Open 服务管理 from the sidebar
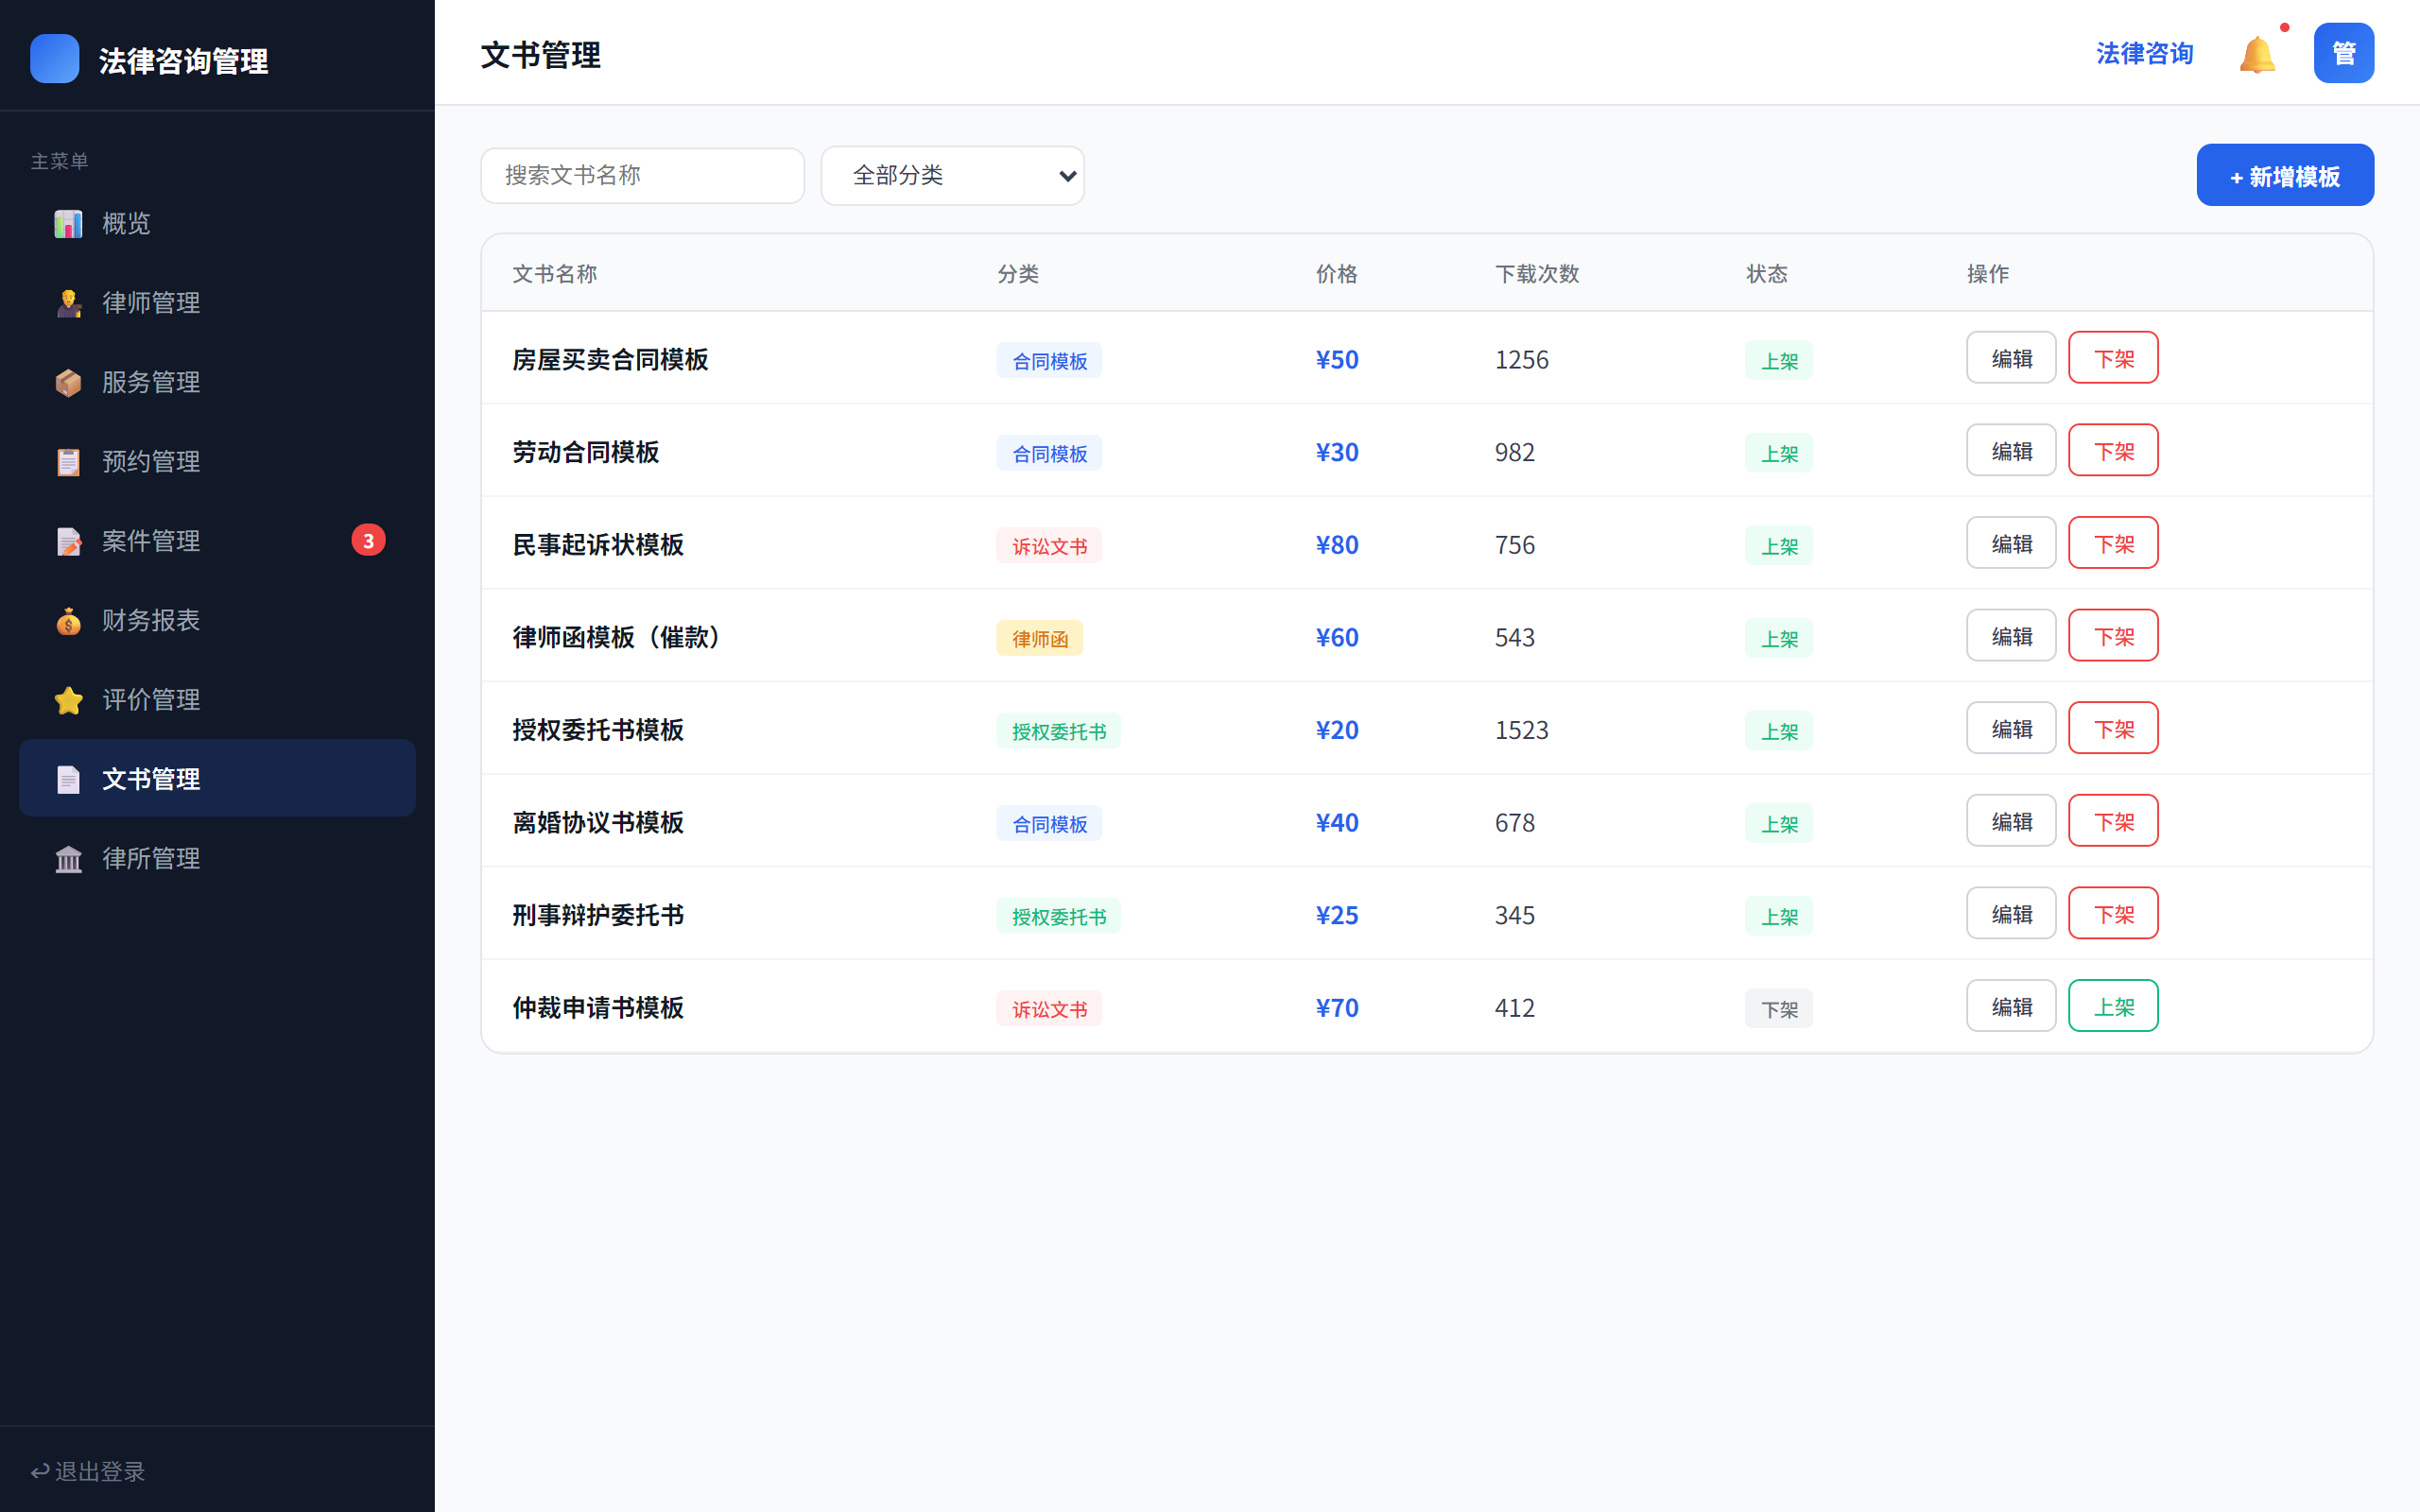2420x1512 pixels. click(x=217, y=382)
